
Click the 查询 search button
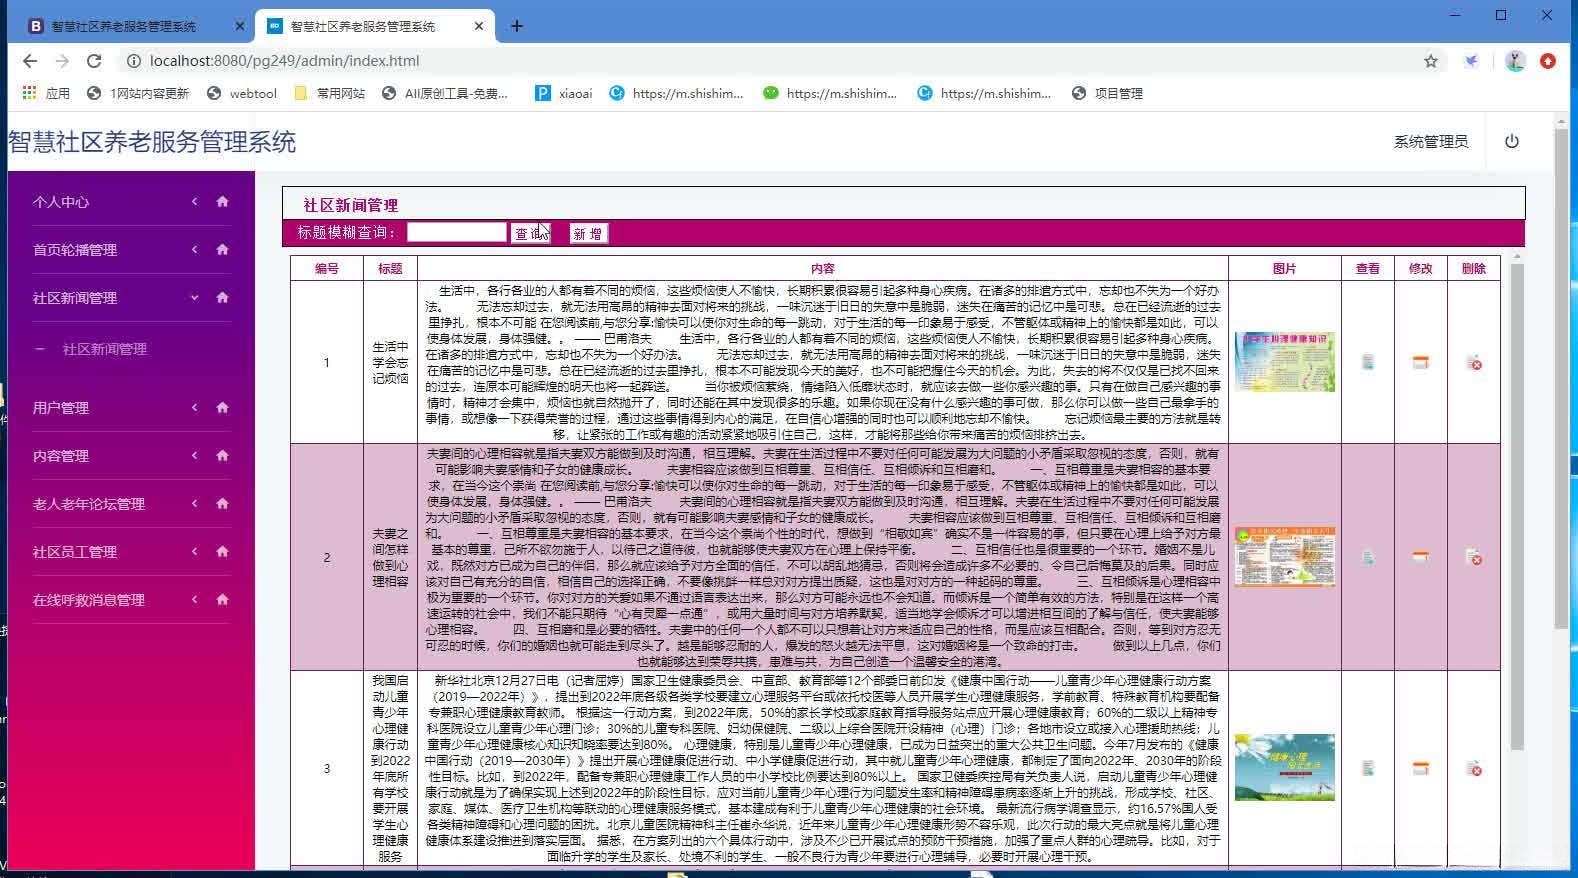530,233
